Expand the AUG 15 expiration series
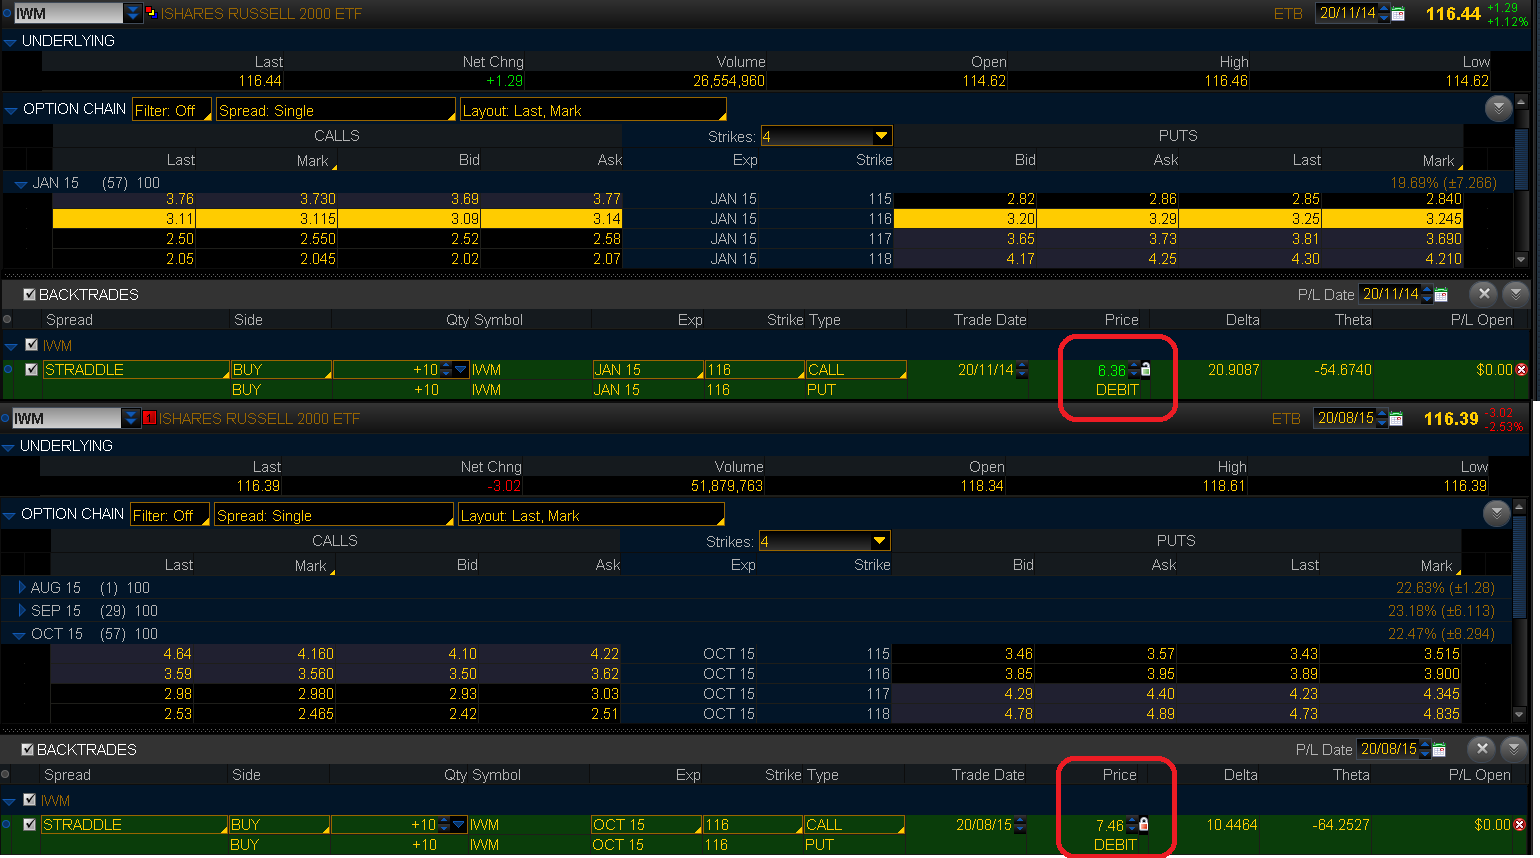1540x858 pixels. (22, 588)
